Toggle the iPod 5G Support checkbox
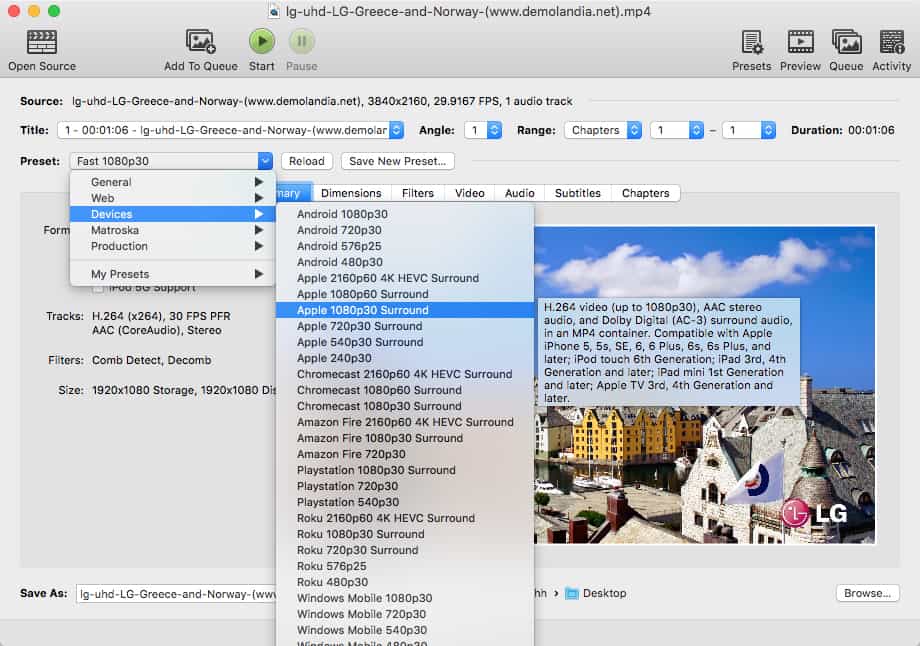 (x=98, y=288)
